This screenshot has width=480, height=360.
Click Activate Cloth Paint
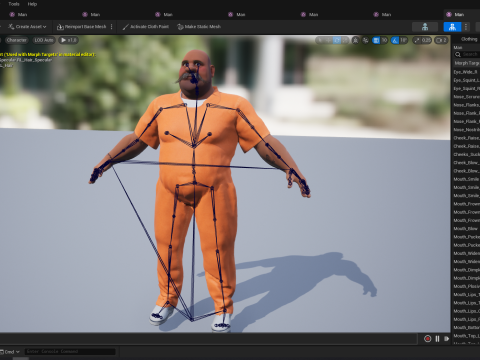click(x=146, y=27)
